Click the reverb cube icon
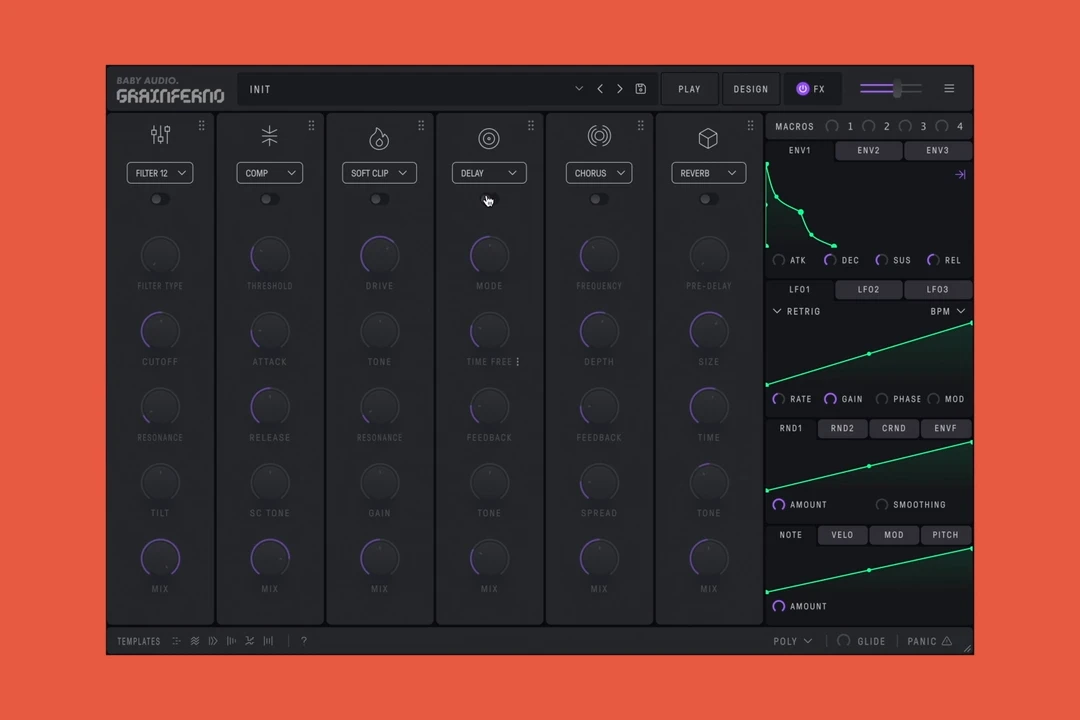 708,138
